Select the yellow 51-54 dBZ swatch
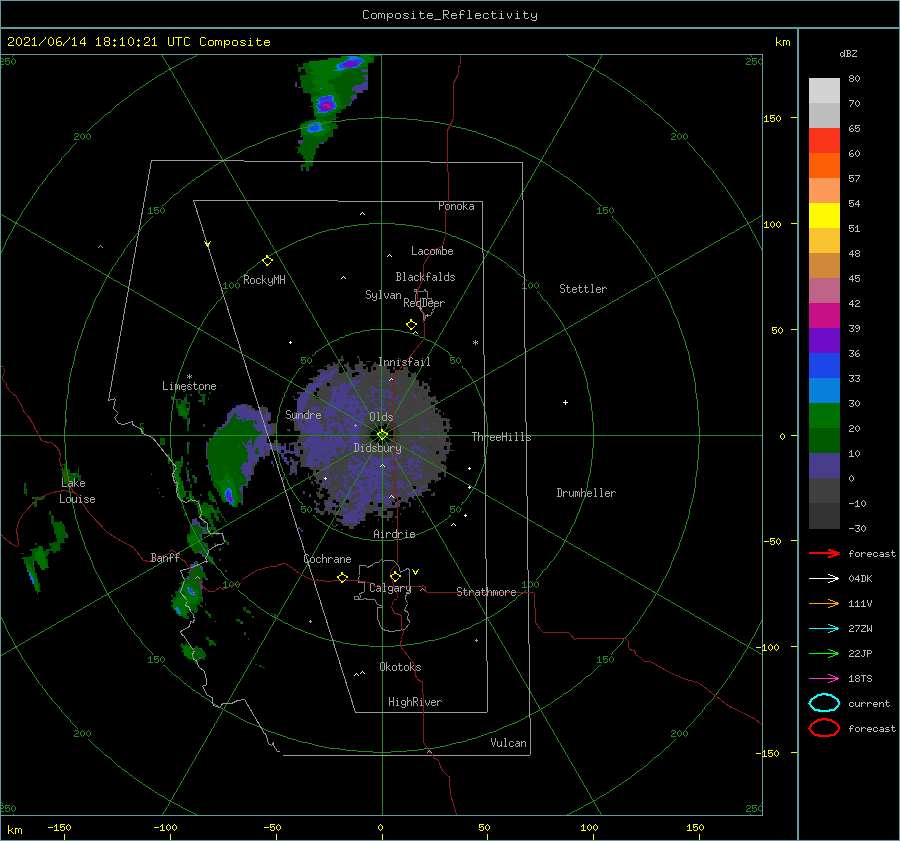 click(824, 216)
